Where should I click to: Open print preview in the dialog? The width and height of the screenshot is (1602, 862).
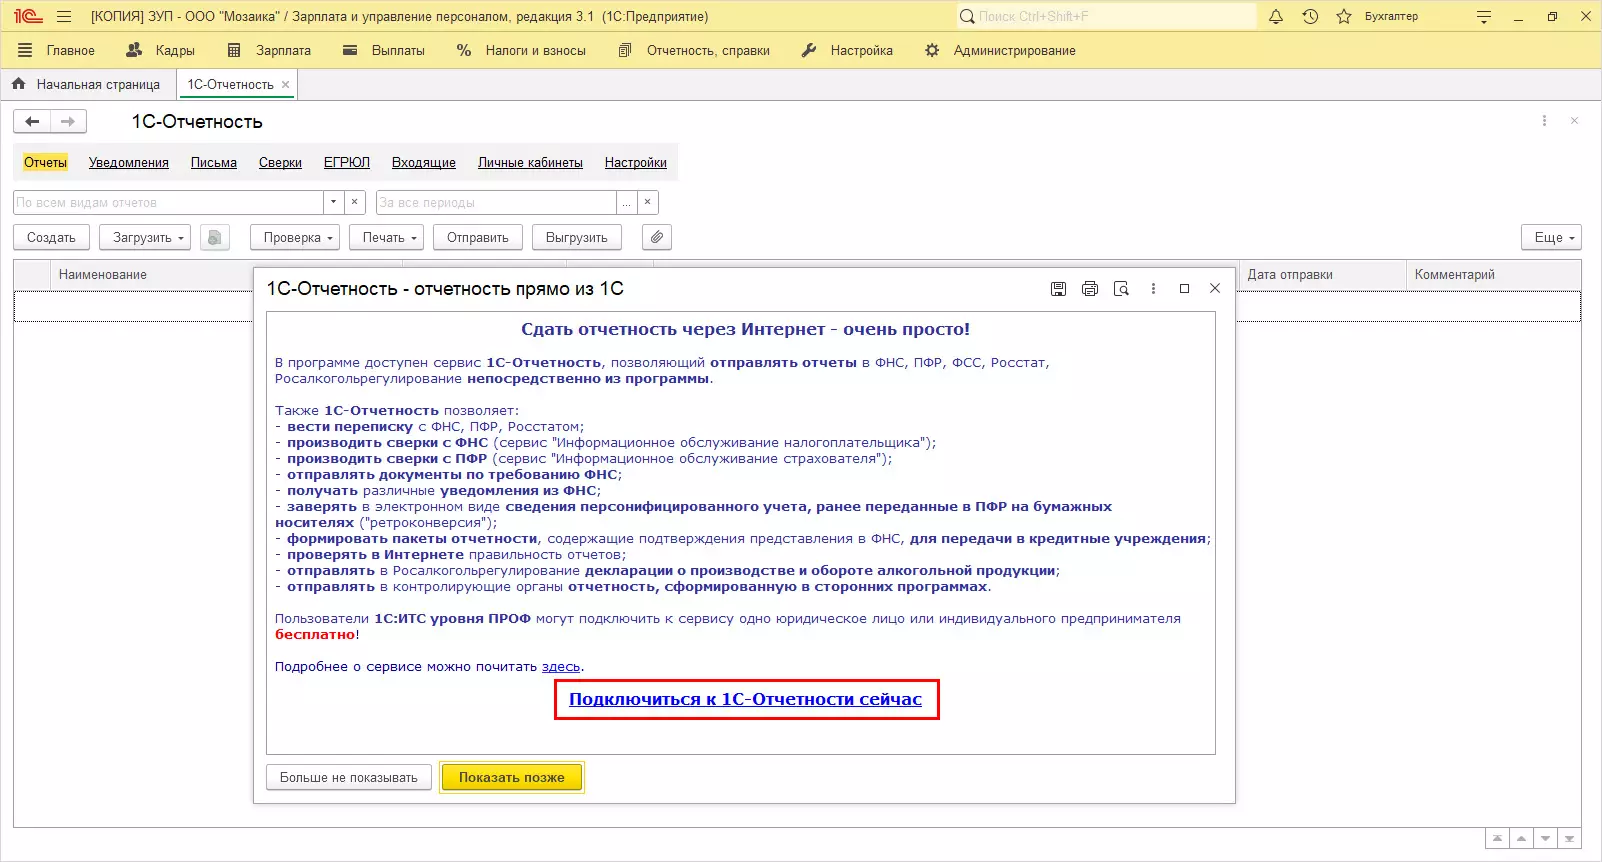click(1121, 289)
